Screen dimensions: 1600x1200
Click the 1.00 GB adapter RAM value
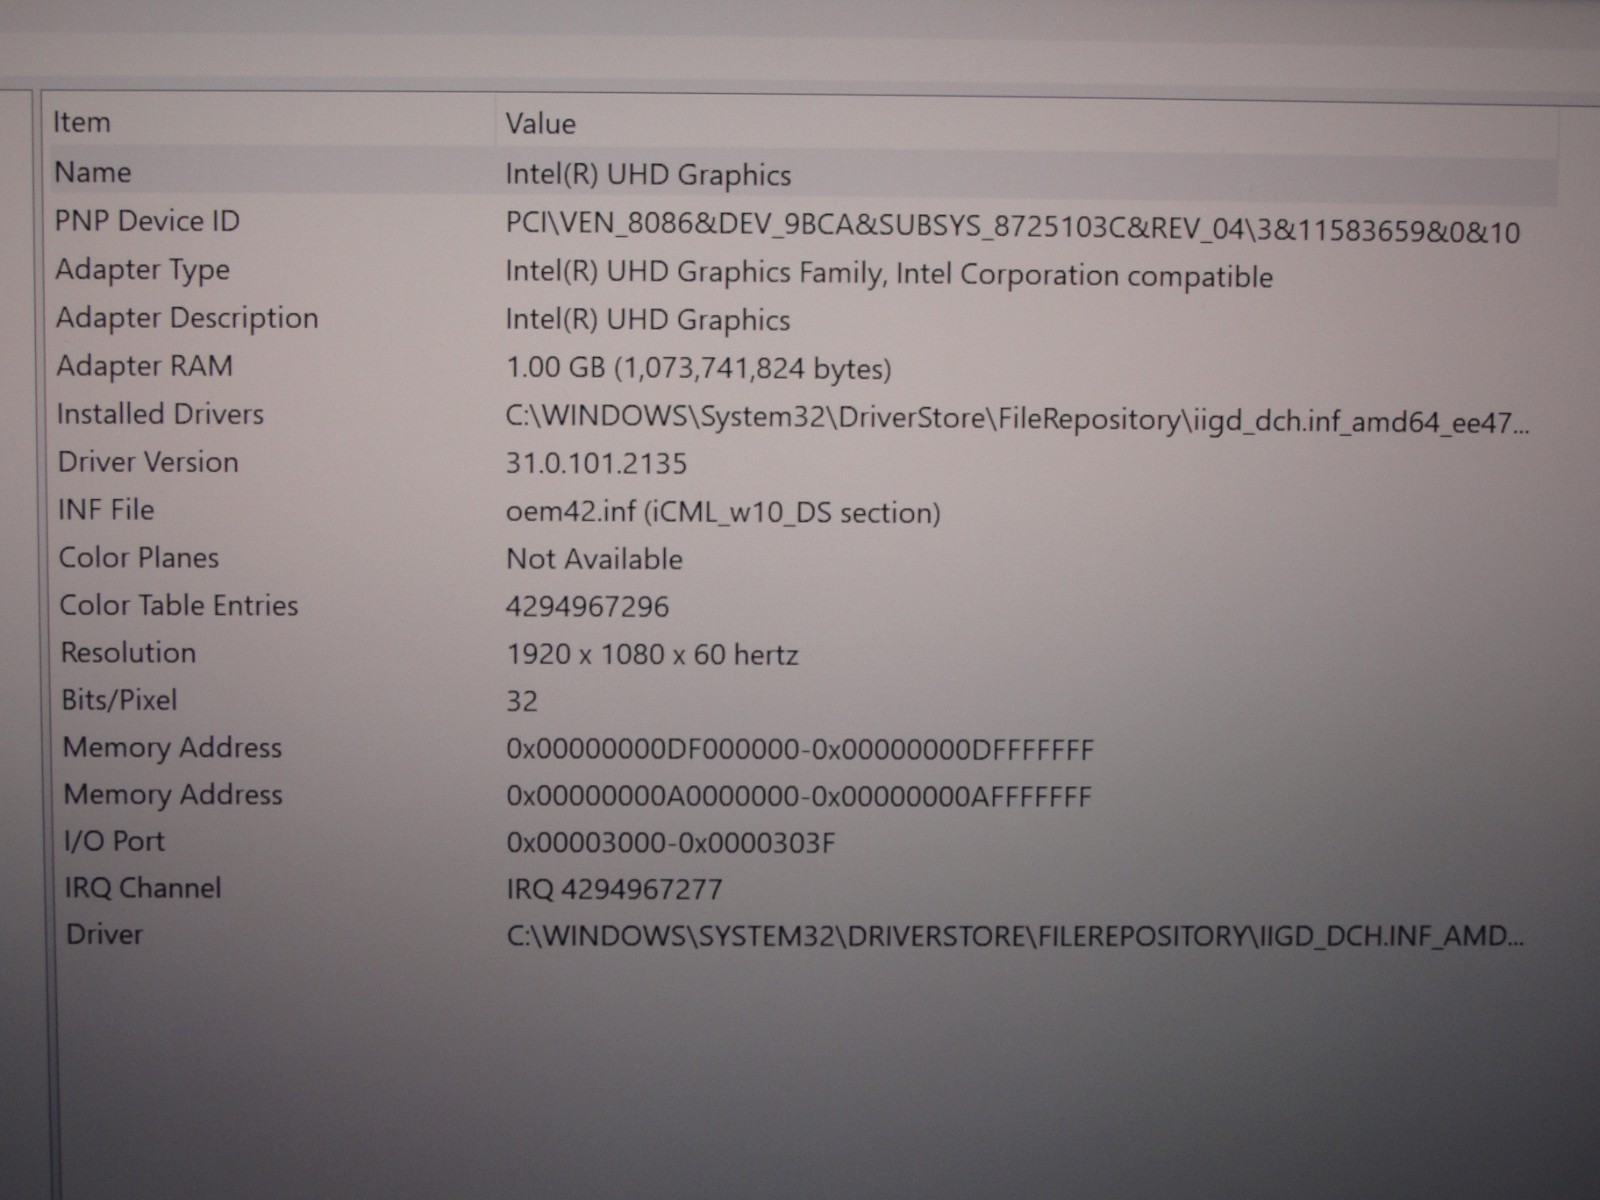tap(698, 368)
